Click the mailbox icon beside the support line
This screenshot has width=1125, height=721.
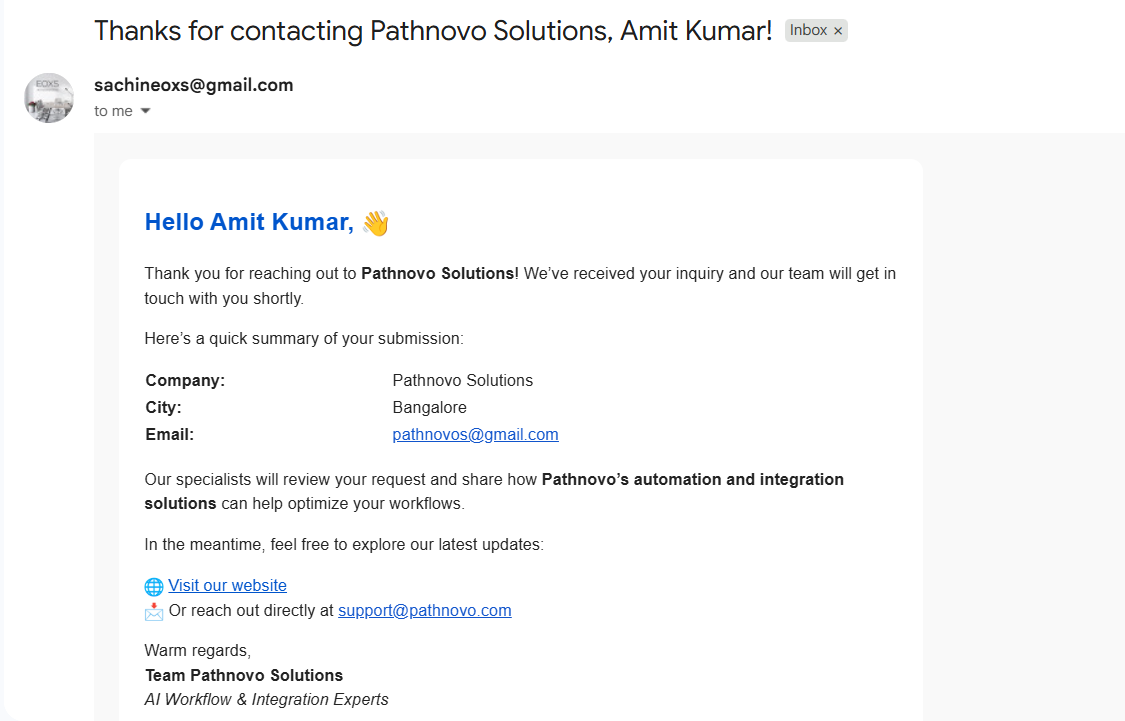[154, 611]
